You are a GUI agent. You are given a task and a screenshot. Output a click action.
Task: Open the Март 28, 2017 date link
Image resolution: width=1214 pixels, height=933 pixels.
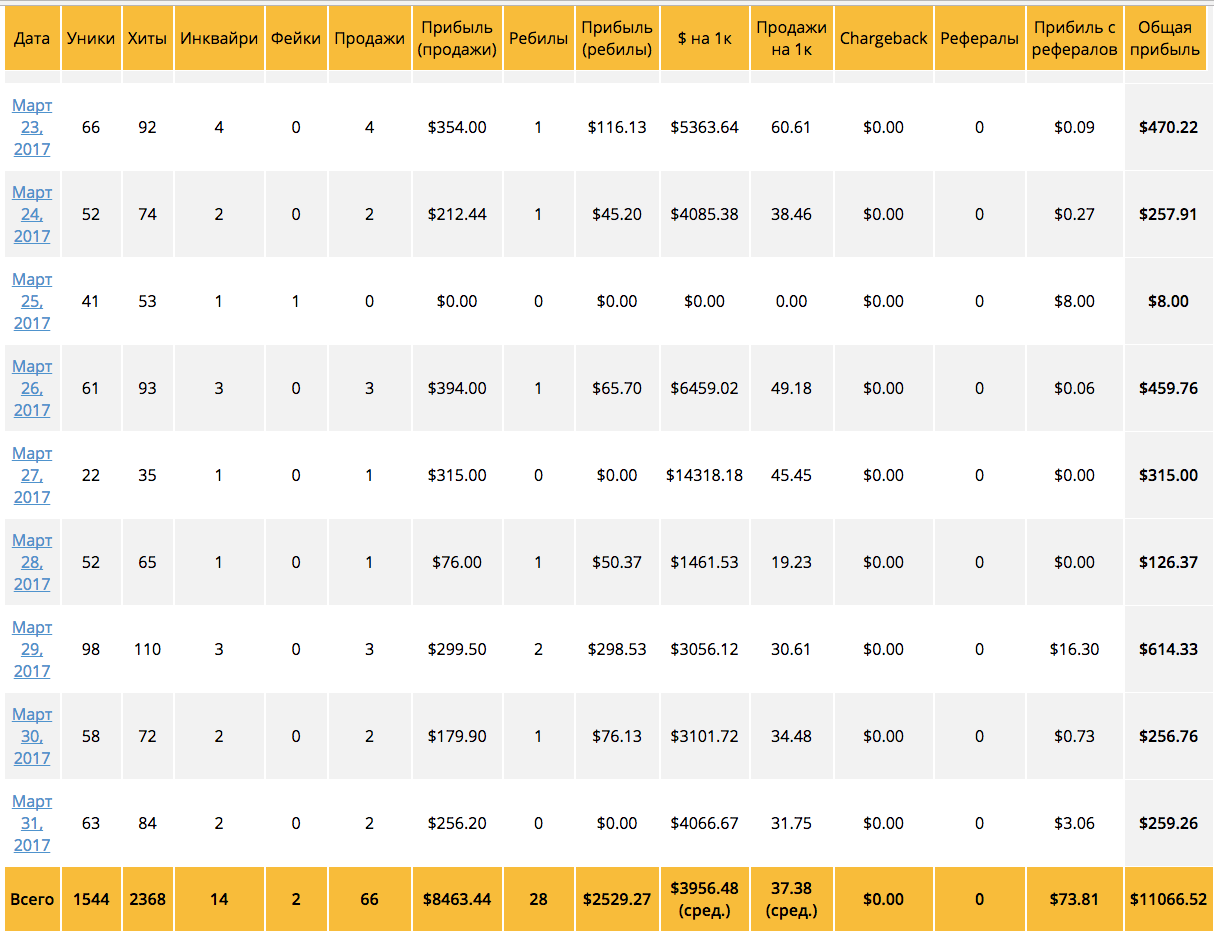(x=32, y=562)
